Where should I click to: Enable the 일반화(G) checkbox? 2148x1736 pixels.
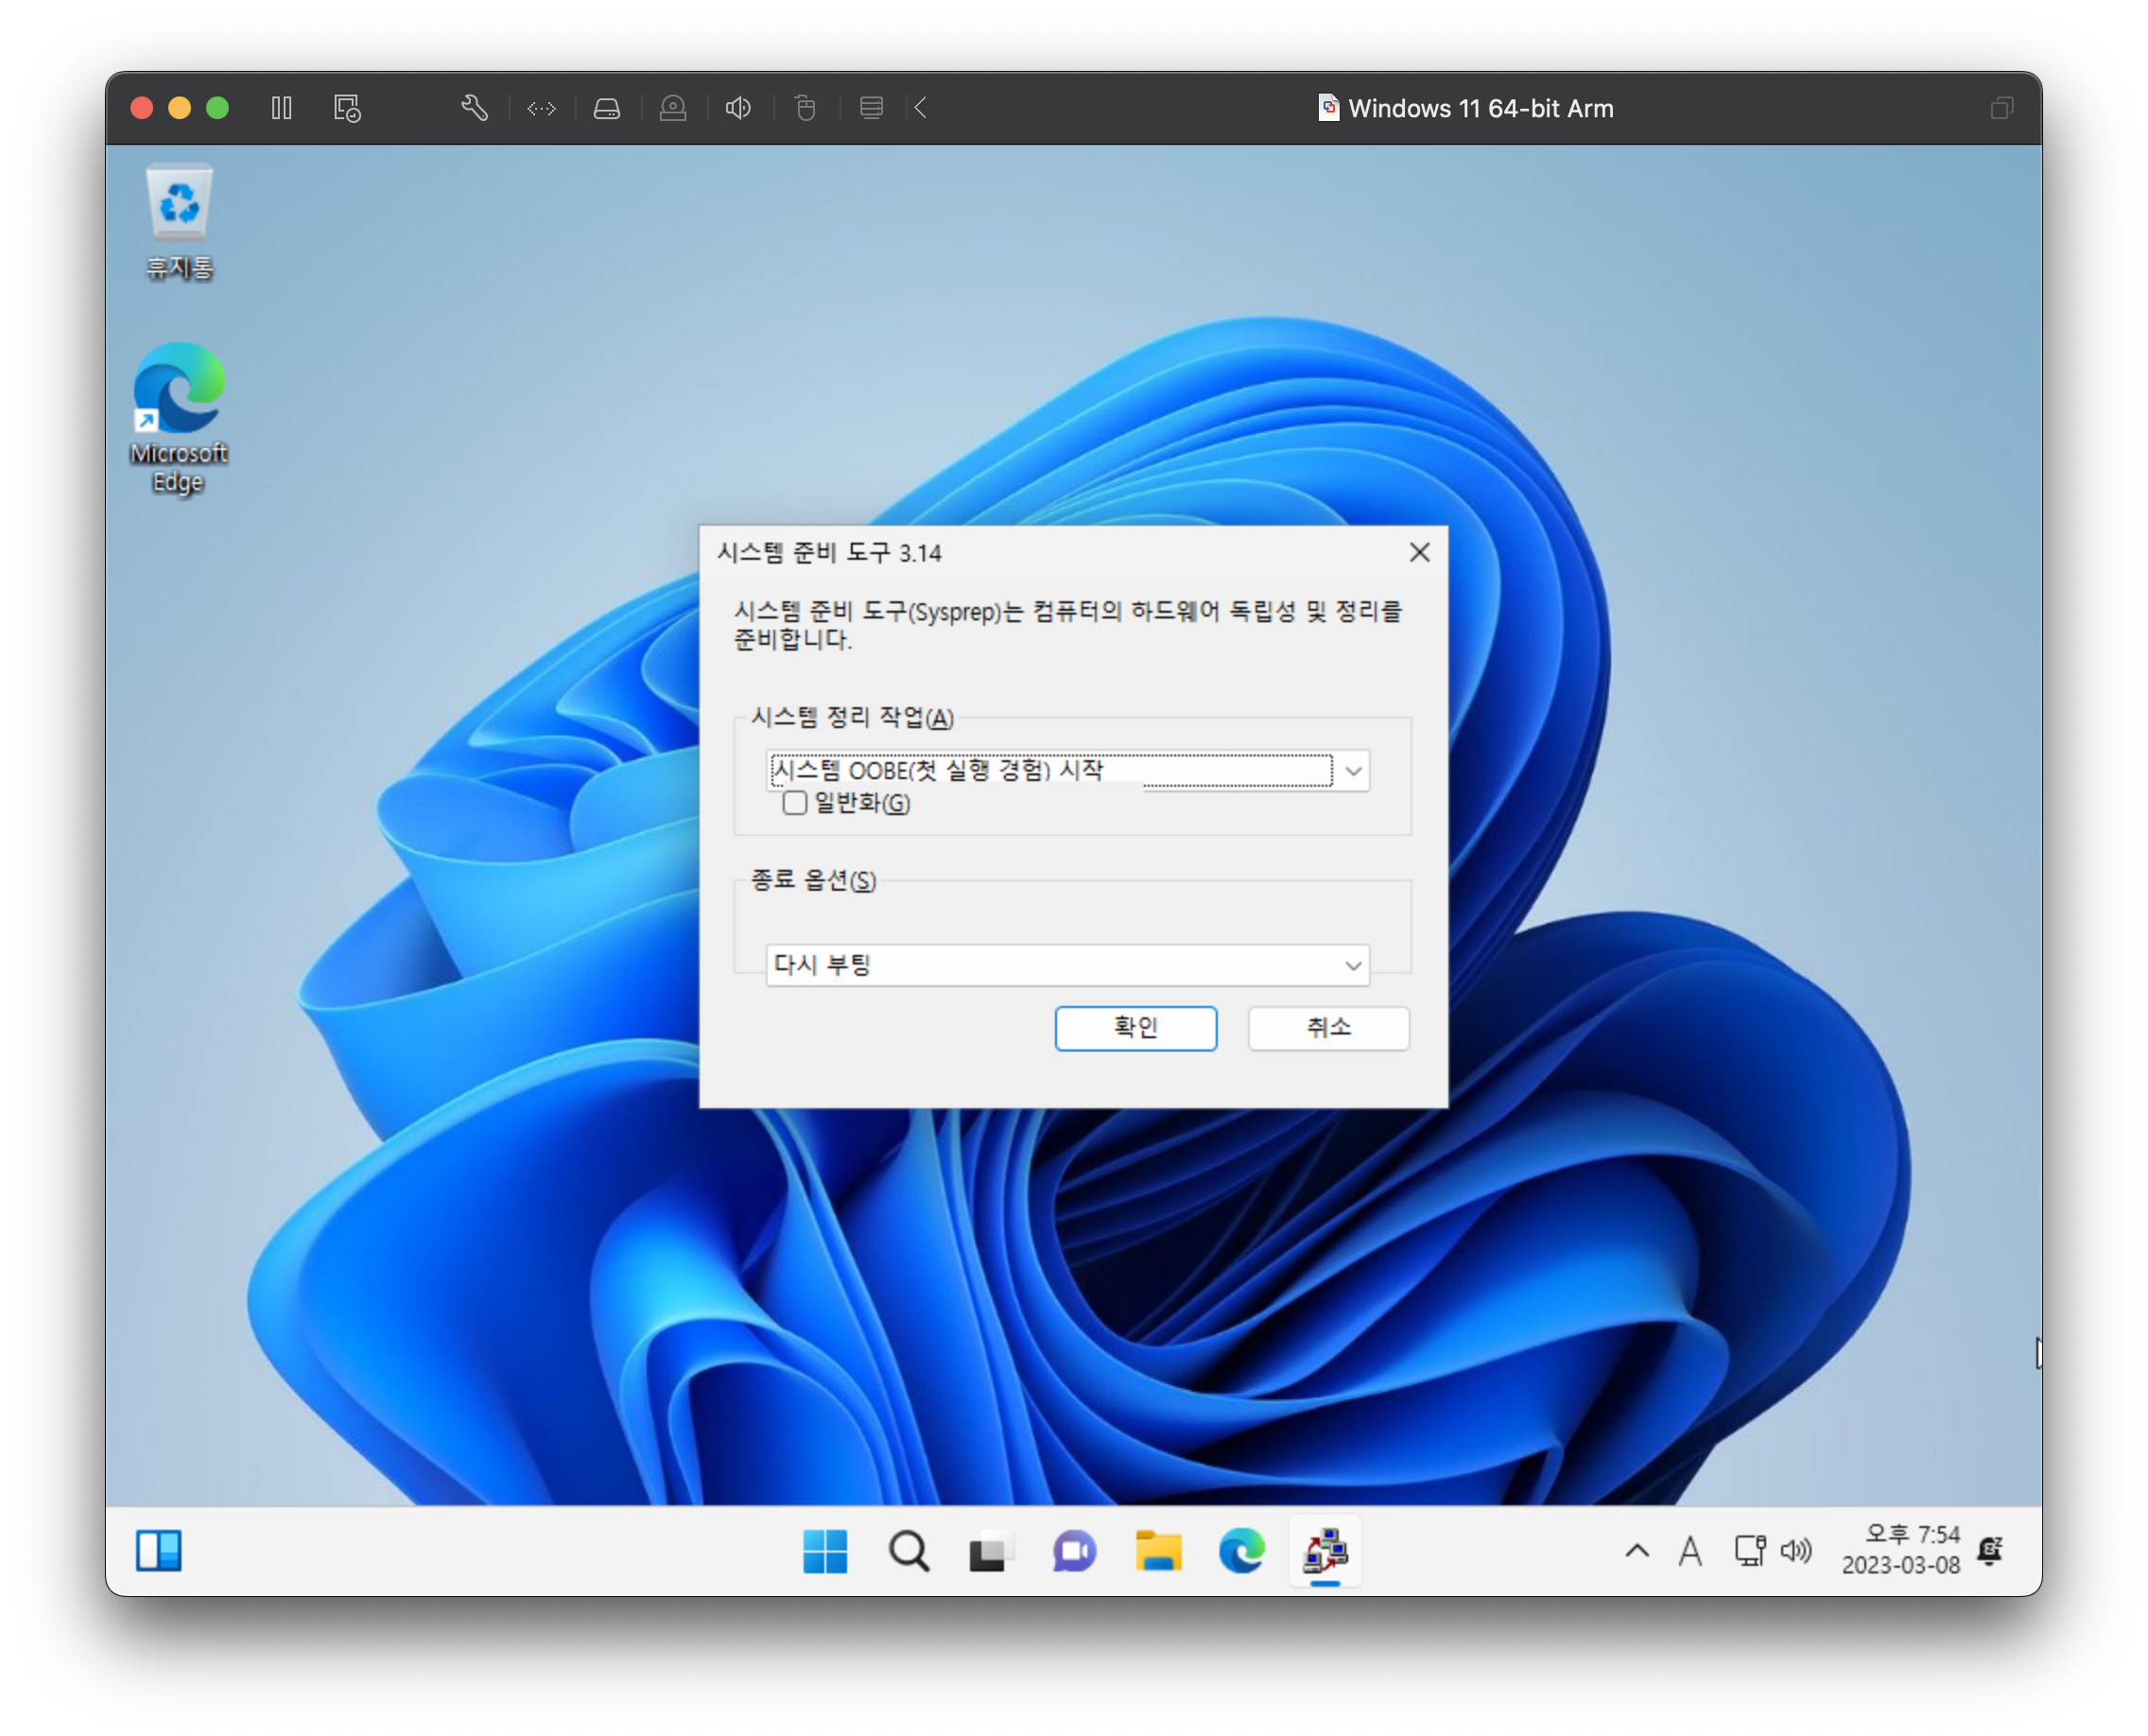pos(795,803)
